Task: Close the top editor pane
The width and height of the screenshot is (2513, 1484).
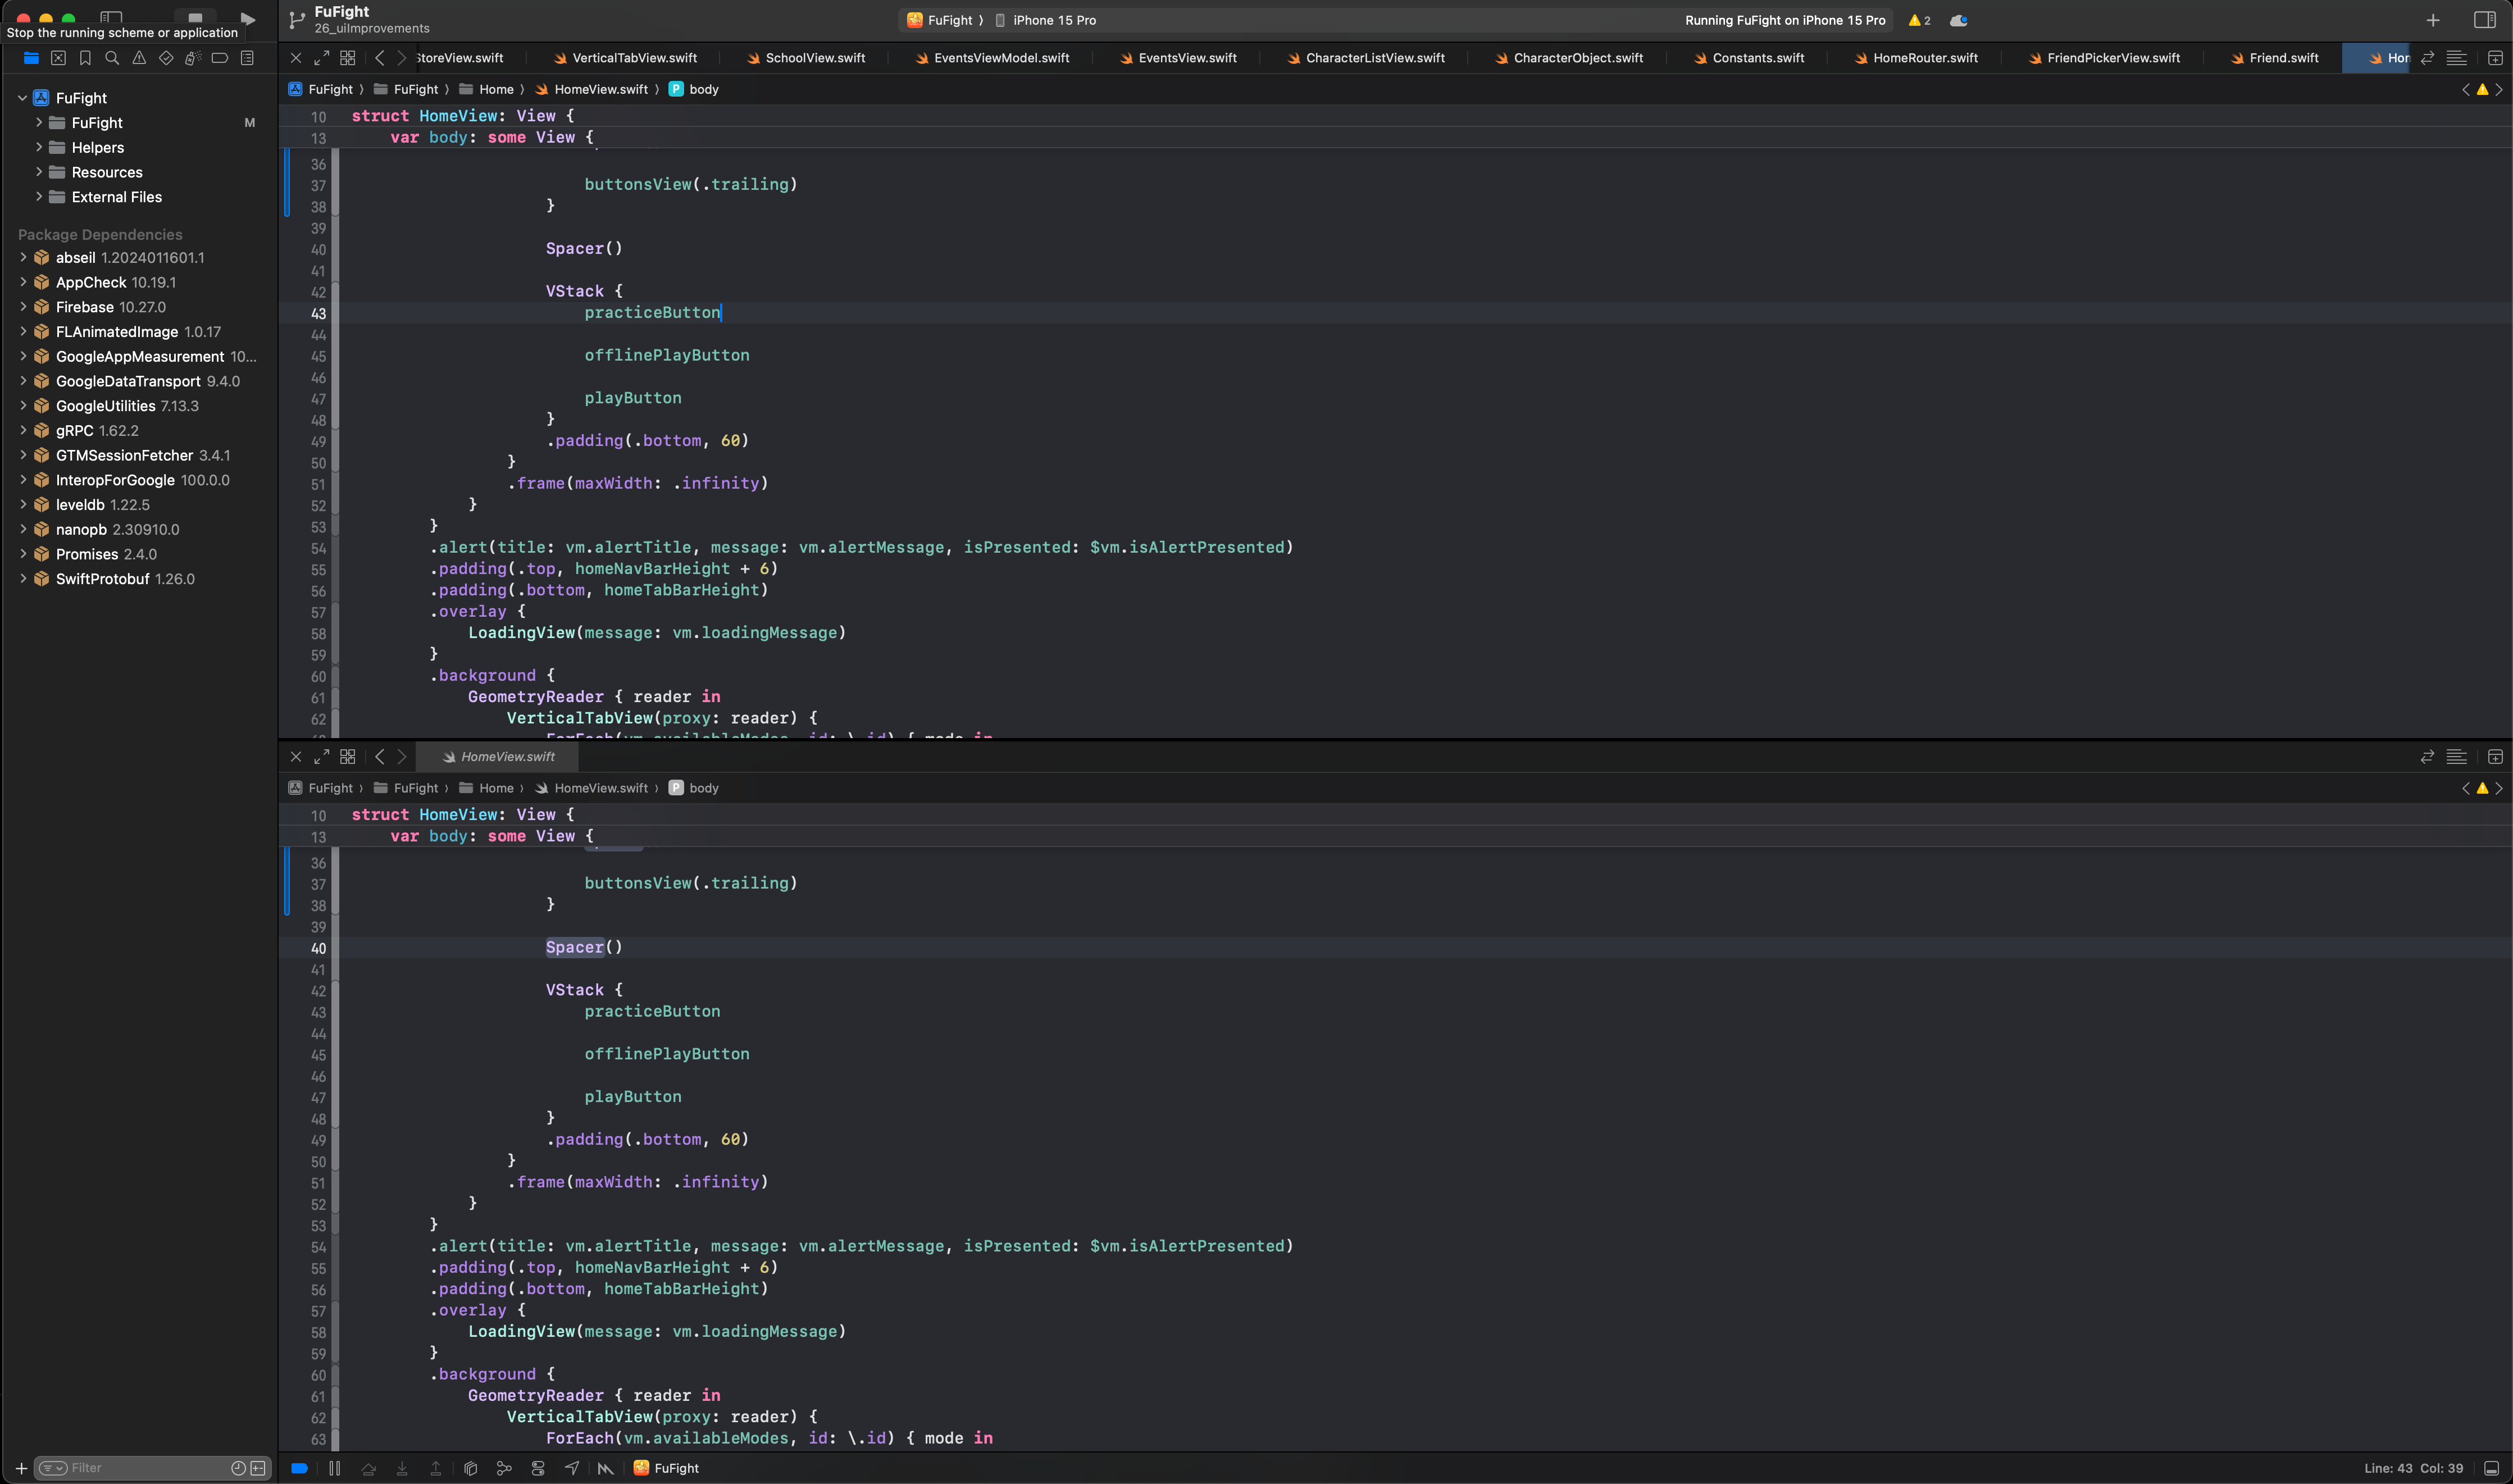Action: point(296,58)
